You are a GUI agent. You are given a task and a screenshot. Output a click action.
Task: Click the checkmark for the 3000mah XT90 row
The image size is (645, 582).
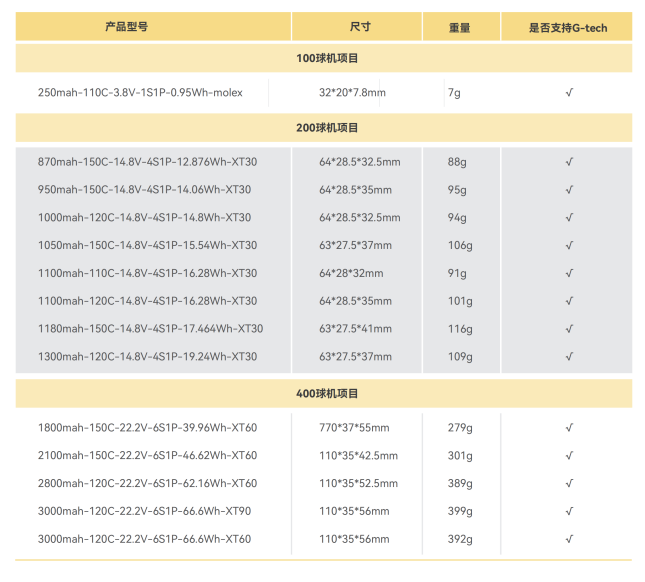[568, 512]
